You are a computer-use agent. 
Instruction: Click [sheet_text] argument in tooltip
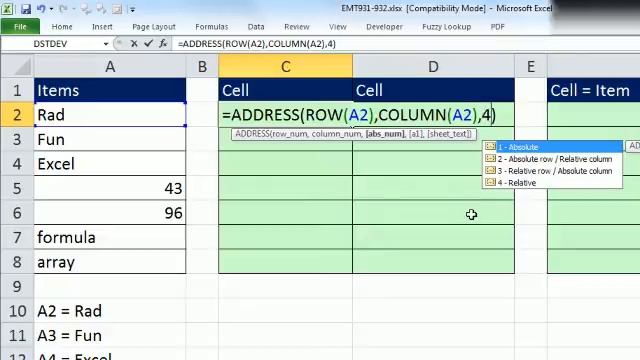click(x=449, y=134)
